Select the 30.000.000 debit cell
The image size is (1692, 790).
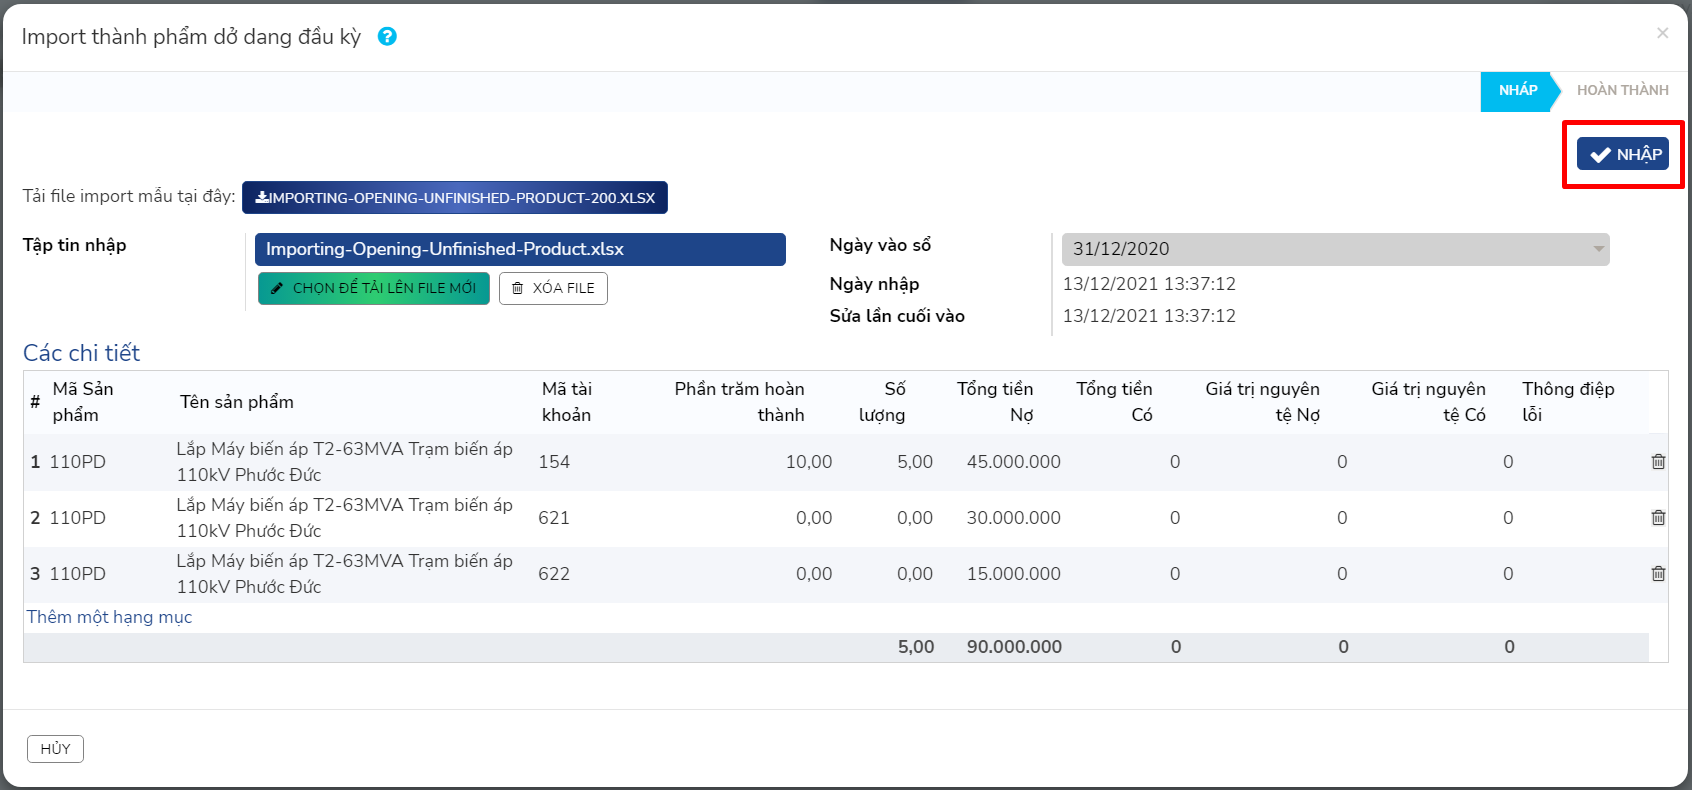pyautogui.click(x=1013, y=518)
